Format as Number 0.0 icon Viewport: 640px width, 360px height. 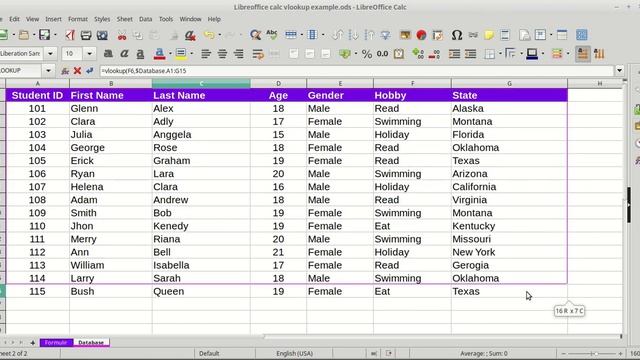(x=382, y=54)
